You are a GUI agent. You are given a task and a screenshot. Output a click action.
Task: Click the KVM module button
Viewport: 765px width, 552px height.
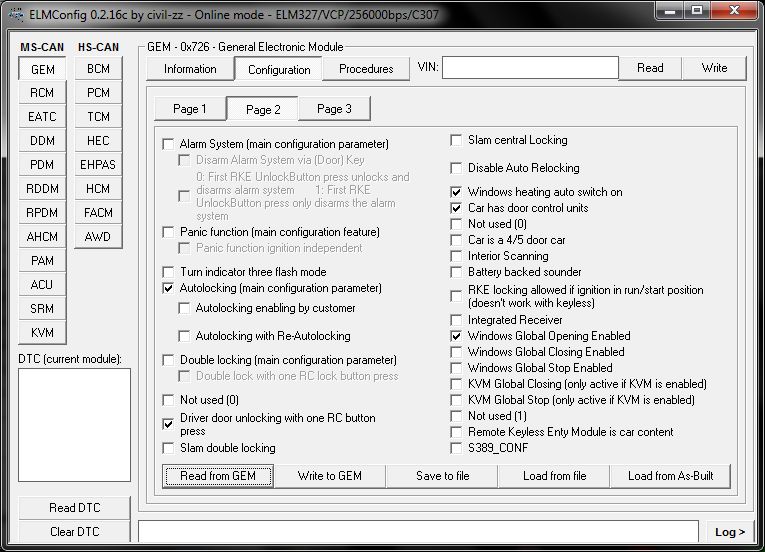[42, 333]
